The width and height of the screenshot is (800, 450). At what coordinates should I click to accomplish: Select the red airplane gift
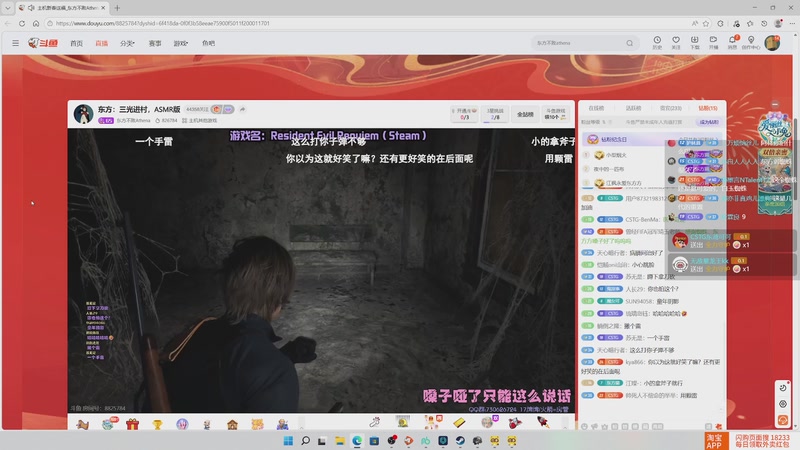click(x=515, y=422)
